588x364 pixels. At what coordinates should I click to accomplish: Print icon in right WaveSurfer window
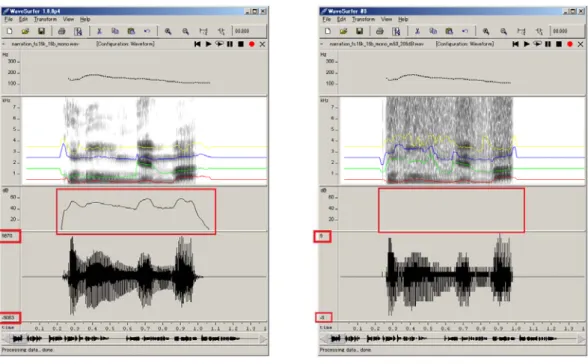(380, 31)
